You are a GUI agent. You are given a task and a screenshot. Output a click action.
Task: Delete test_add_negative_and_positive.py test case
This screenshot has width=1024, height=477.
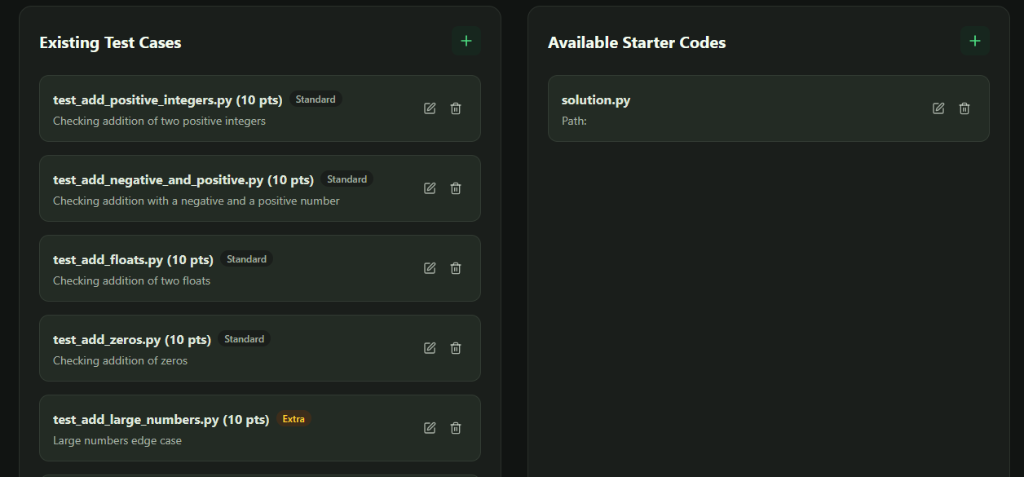pos(456,188)
